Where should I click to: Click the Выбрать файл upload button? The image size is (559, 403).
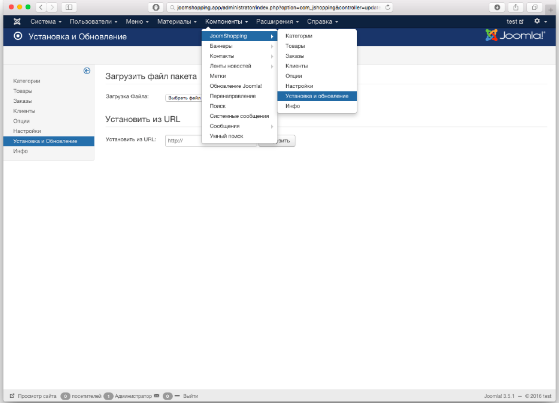pyautogui.click(x=184, y=98)
